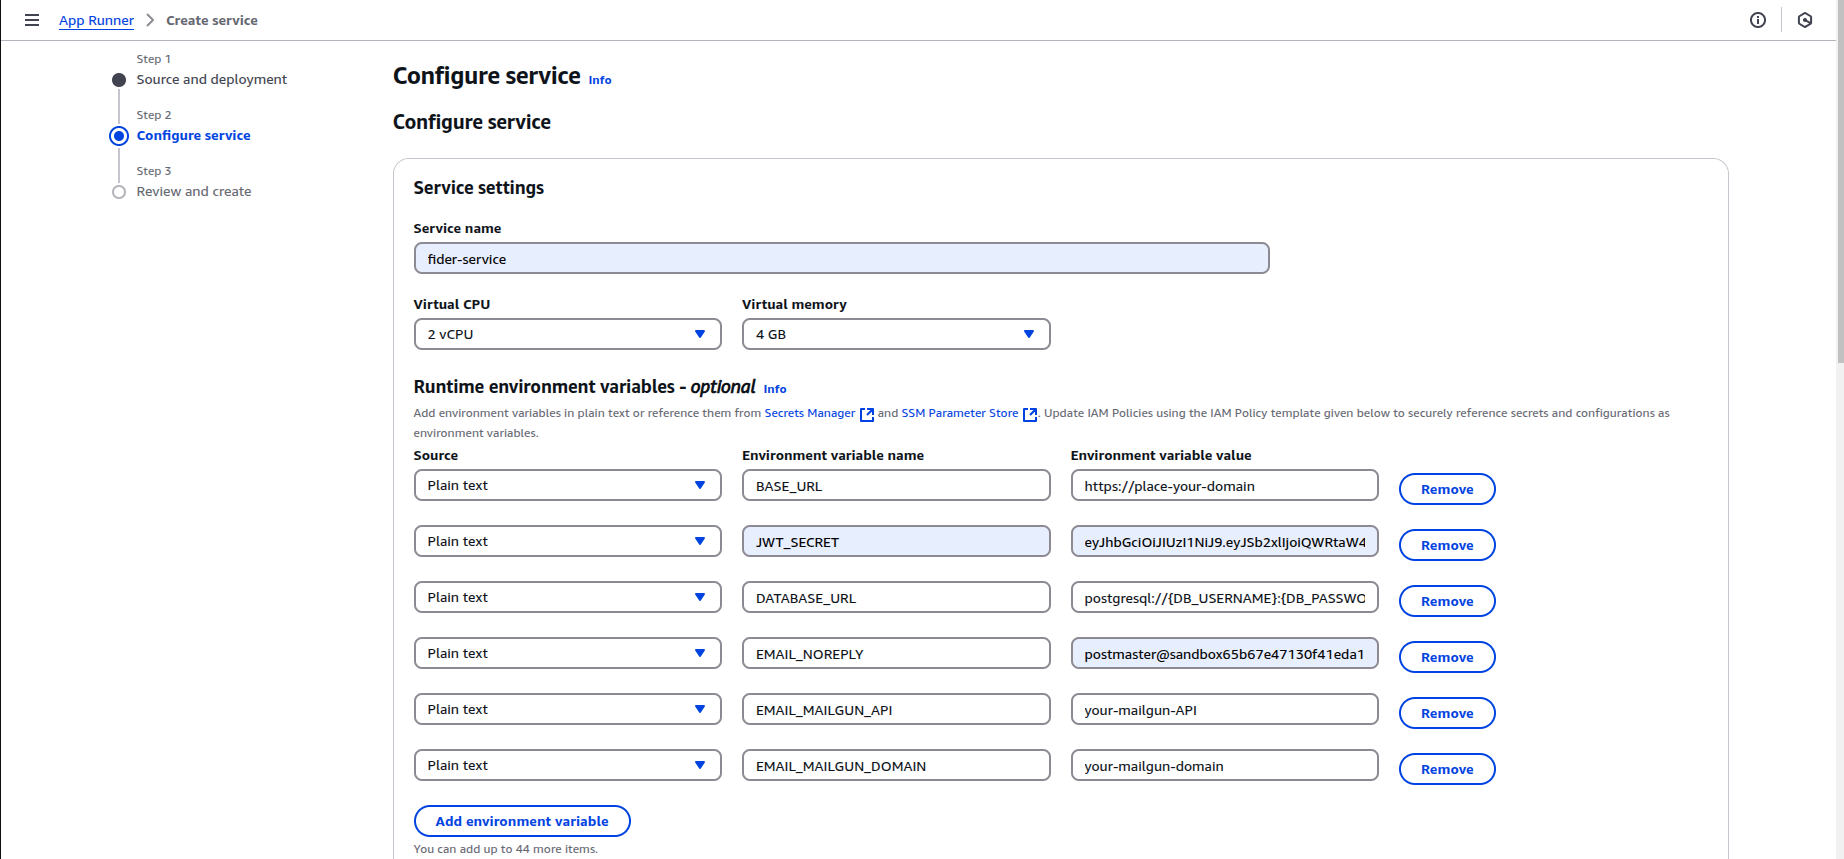Remove the DATABASE_URL environment variable
The width and height of the screenshot is (1844, 859).
1446,601
